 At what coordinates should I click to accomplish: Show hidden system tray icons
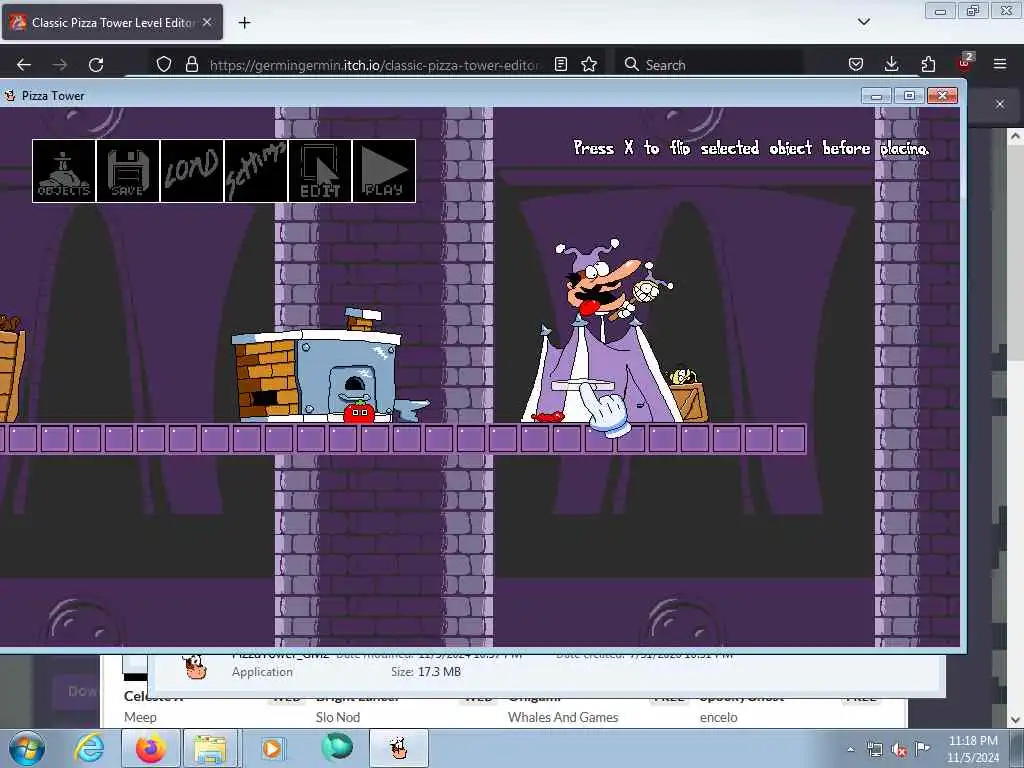[x=850, y=750]
